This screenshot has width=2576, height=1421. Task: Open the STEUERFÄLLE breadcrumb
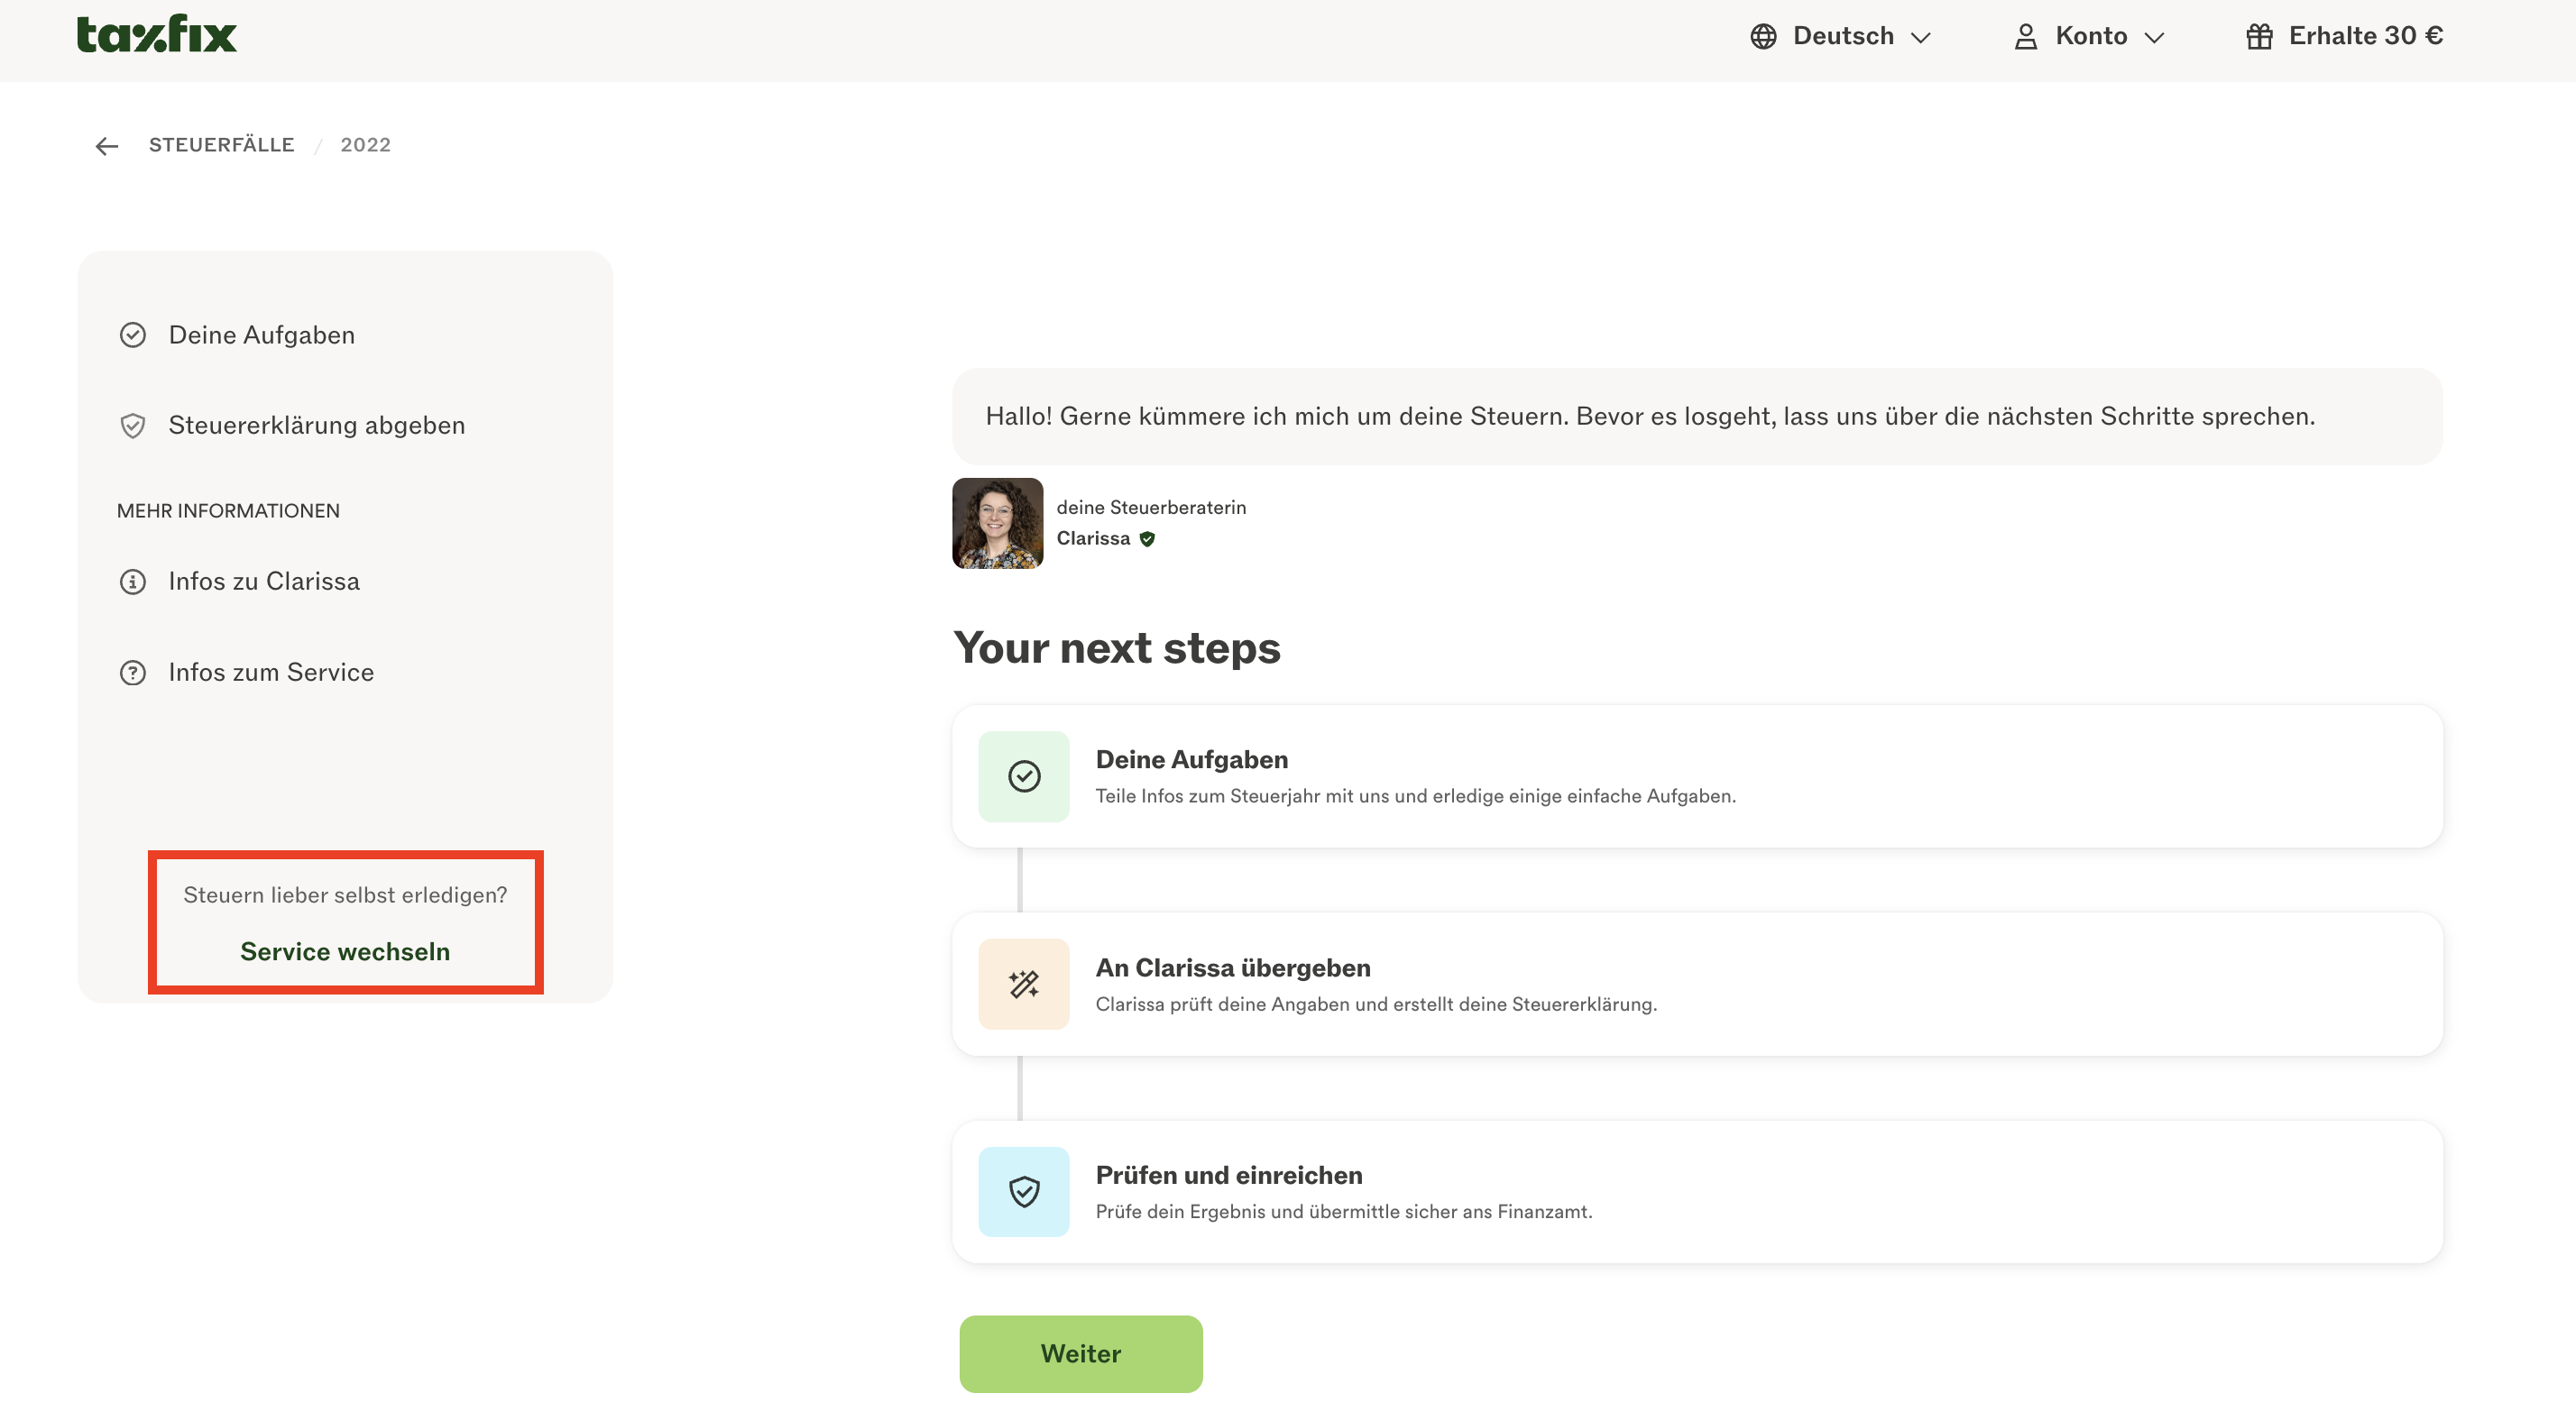point(222,145)
